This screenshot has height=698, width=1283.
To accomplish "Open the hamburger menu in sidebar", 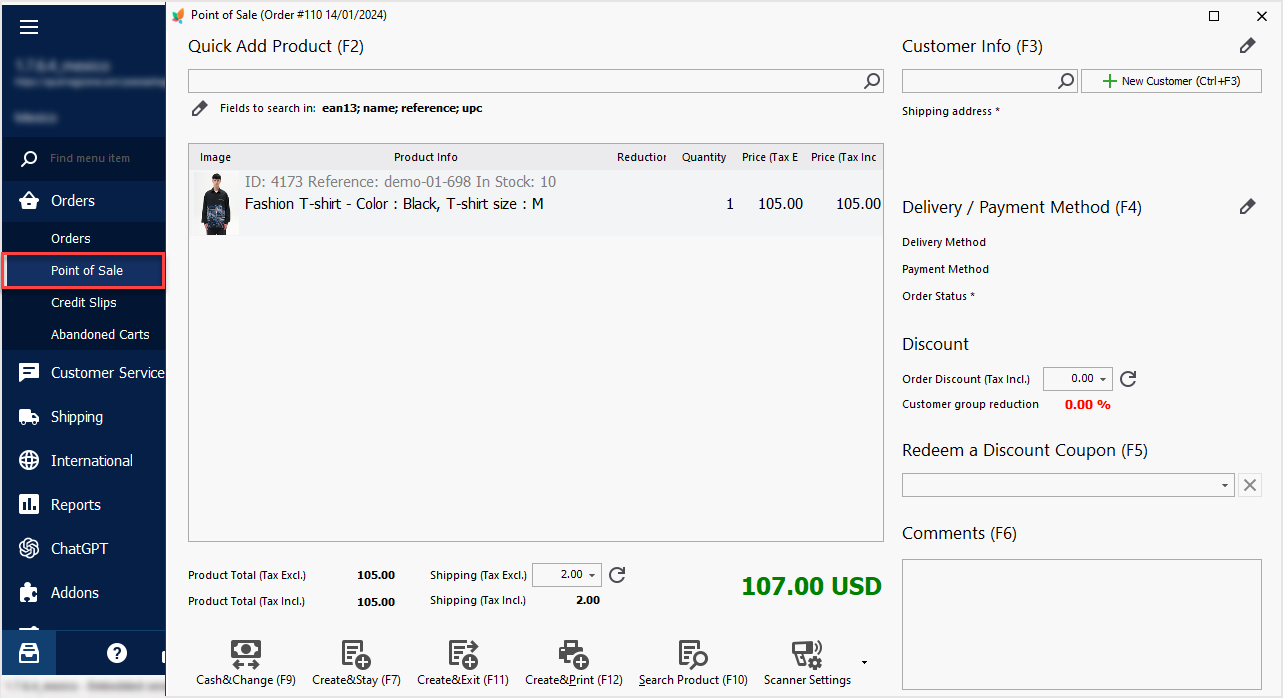I will coord(29,27).
